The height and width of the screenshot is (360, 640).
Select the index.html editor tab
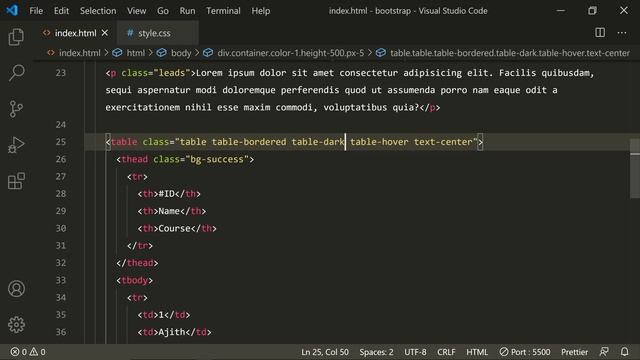(x=75, y=33)
